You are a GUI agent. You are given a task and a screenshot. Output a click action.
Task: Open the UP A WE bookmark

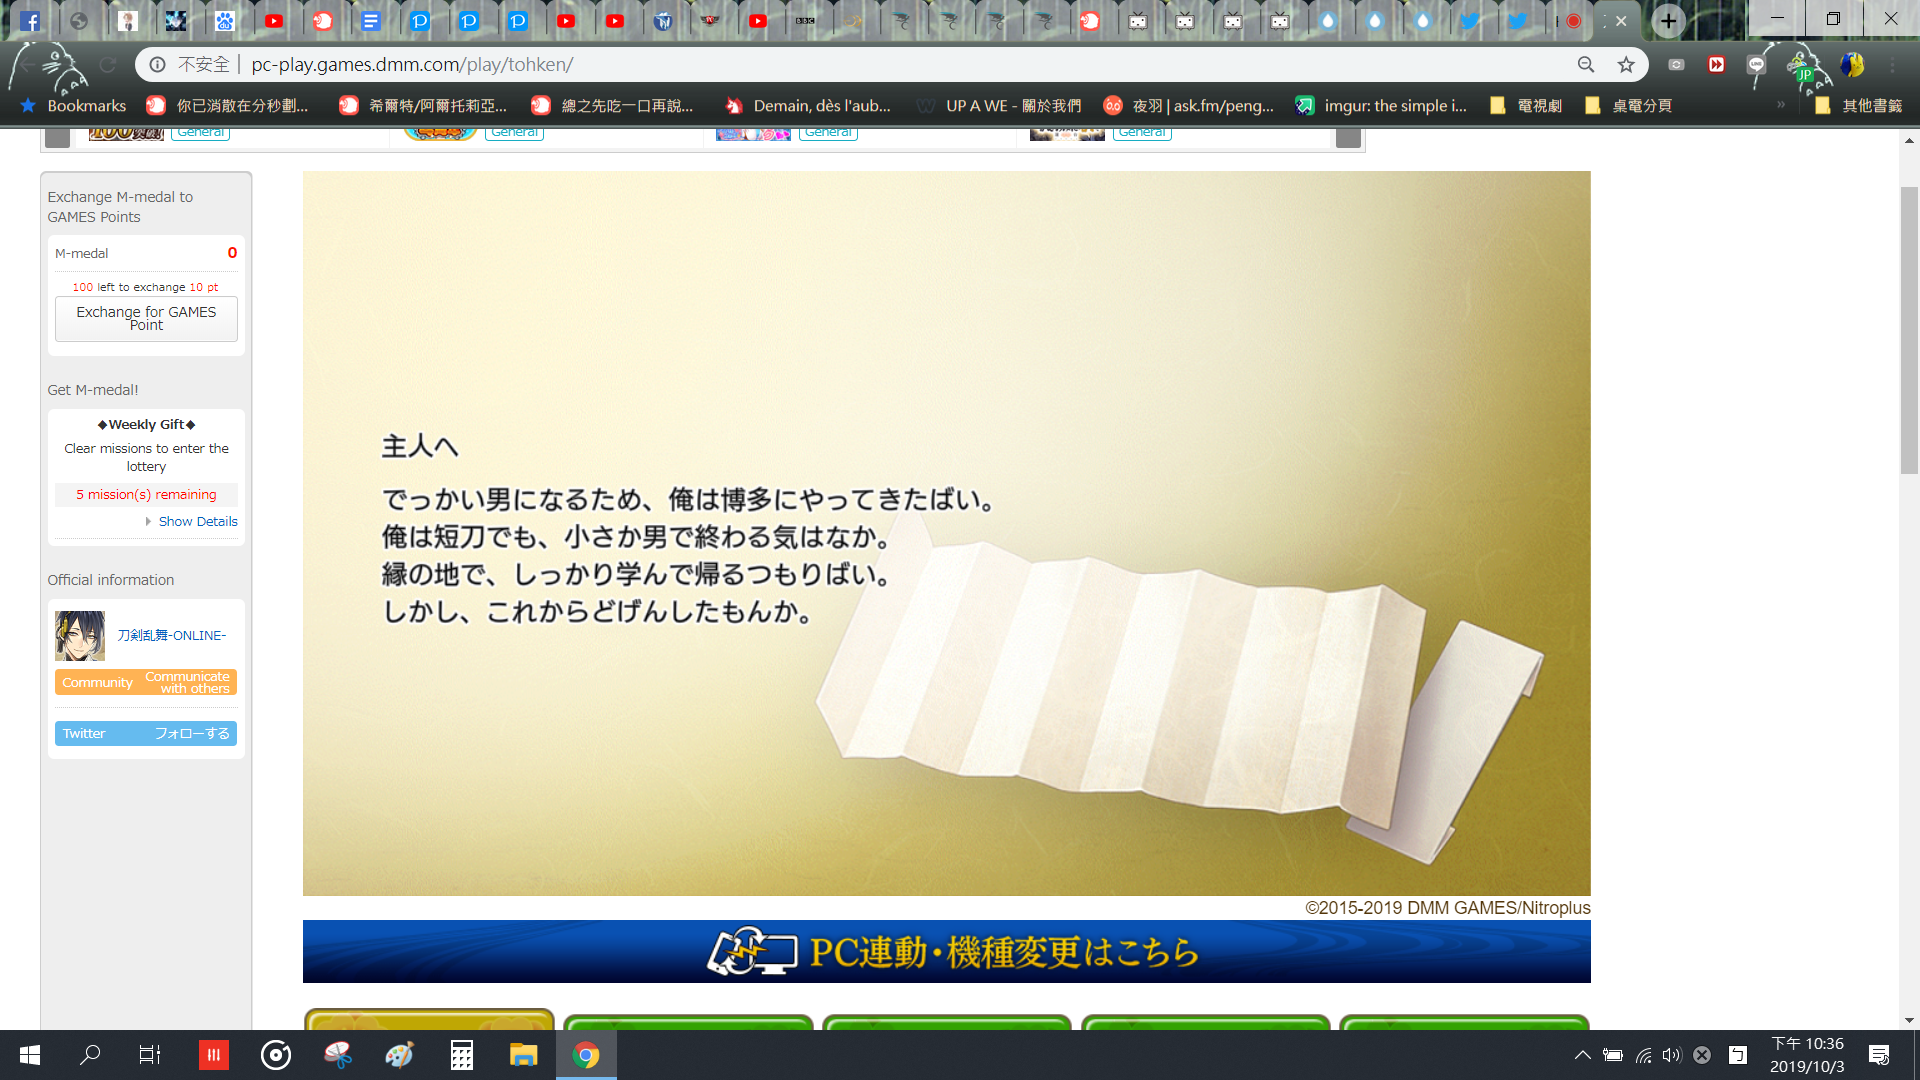pyautogui.click(x=999, y=106)
